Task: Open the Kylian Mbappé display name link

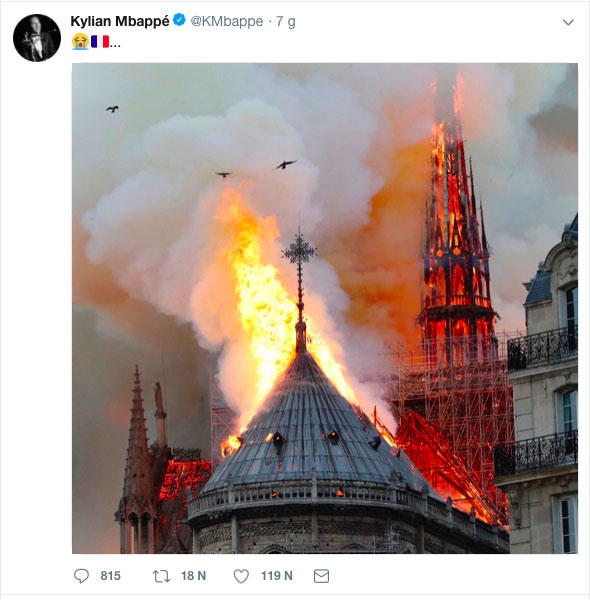Action: pos(120,21)
